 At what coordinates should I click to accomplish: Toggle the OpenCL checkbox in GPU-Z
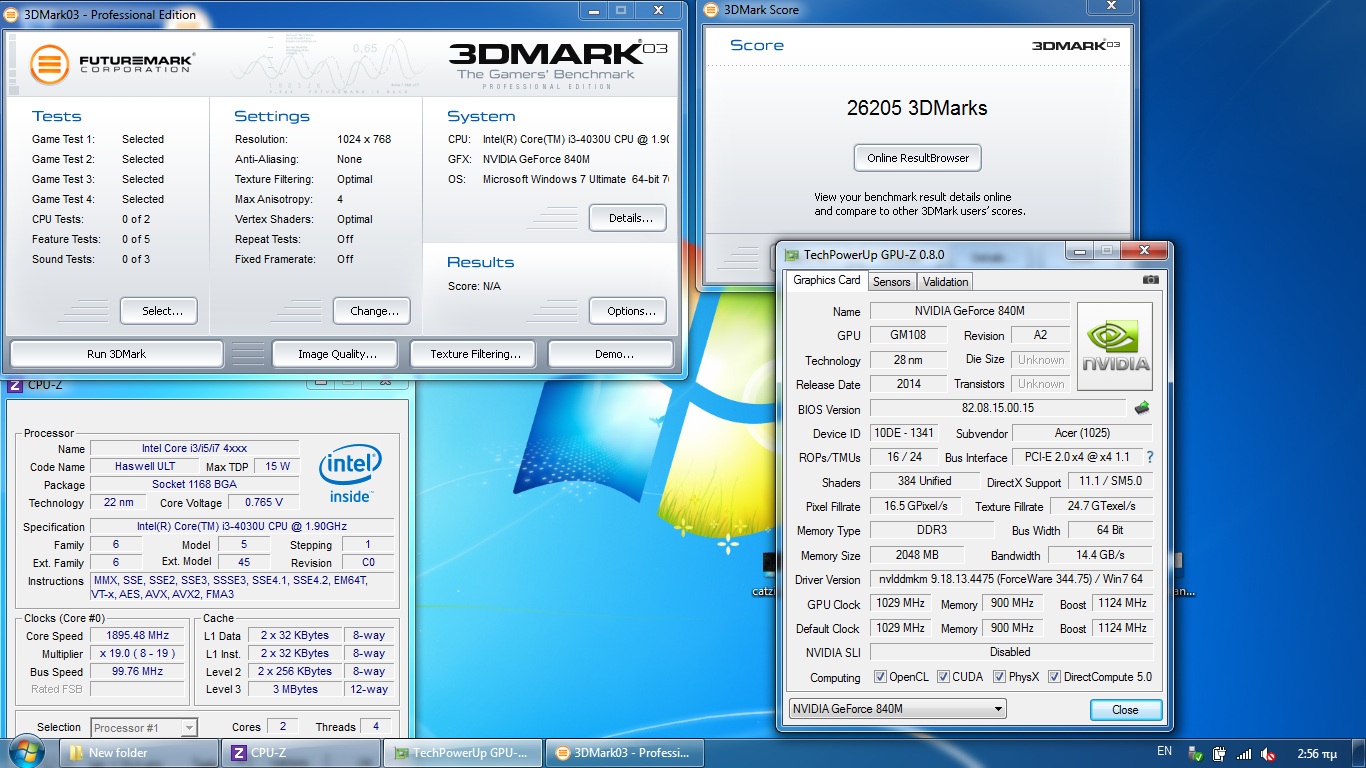[880, 677]
